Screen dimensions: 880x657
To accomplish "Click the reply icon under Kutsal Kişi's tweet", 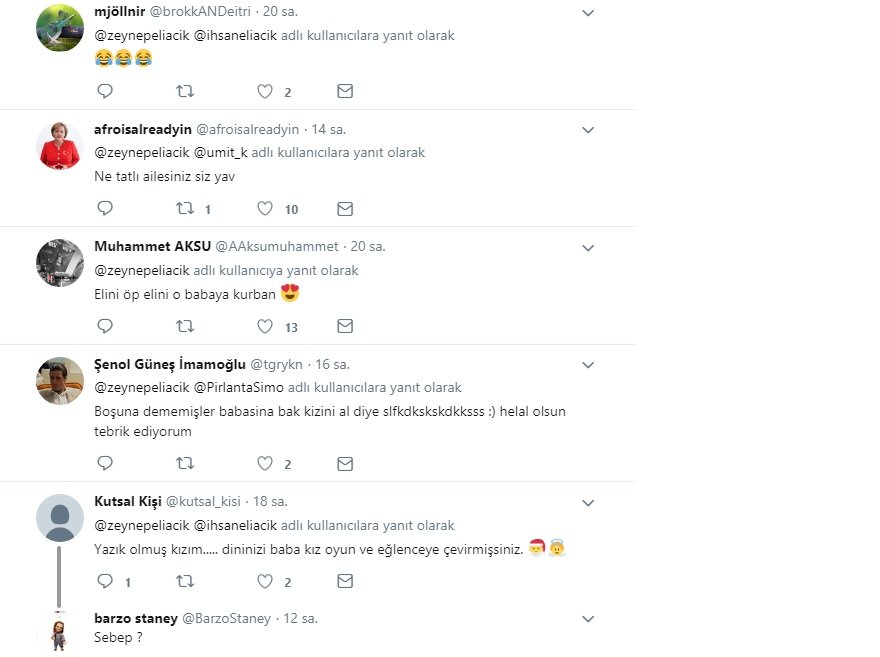I will 105,581.
